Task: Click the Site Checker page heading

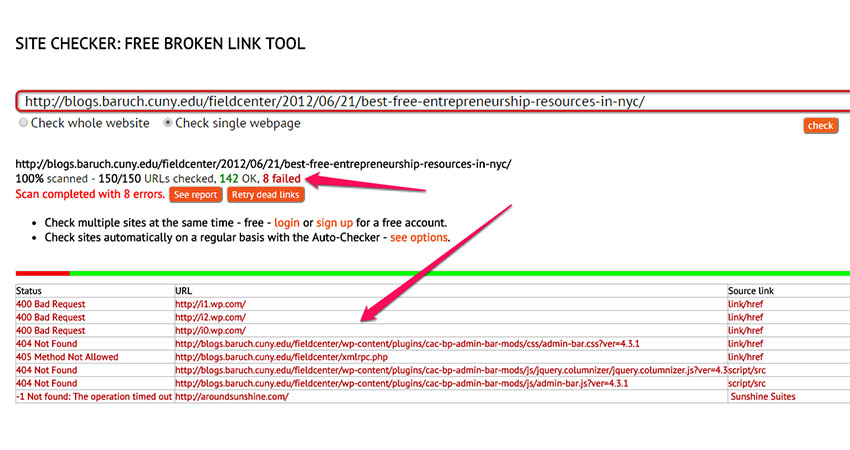Action: click(160, 43)
